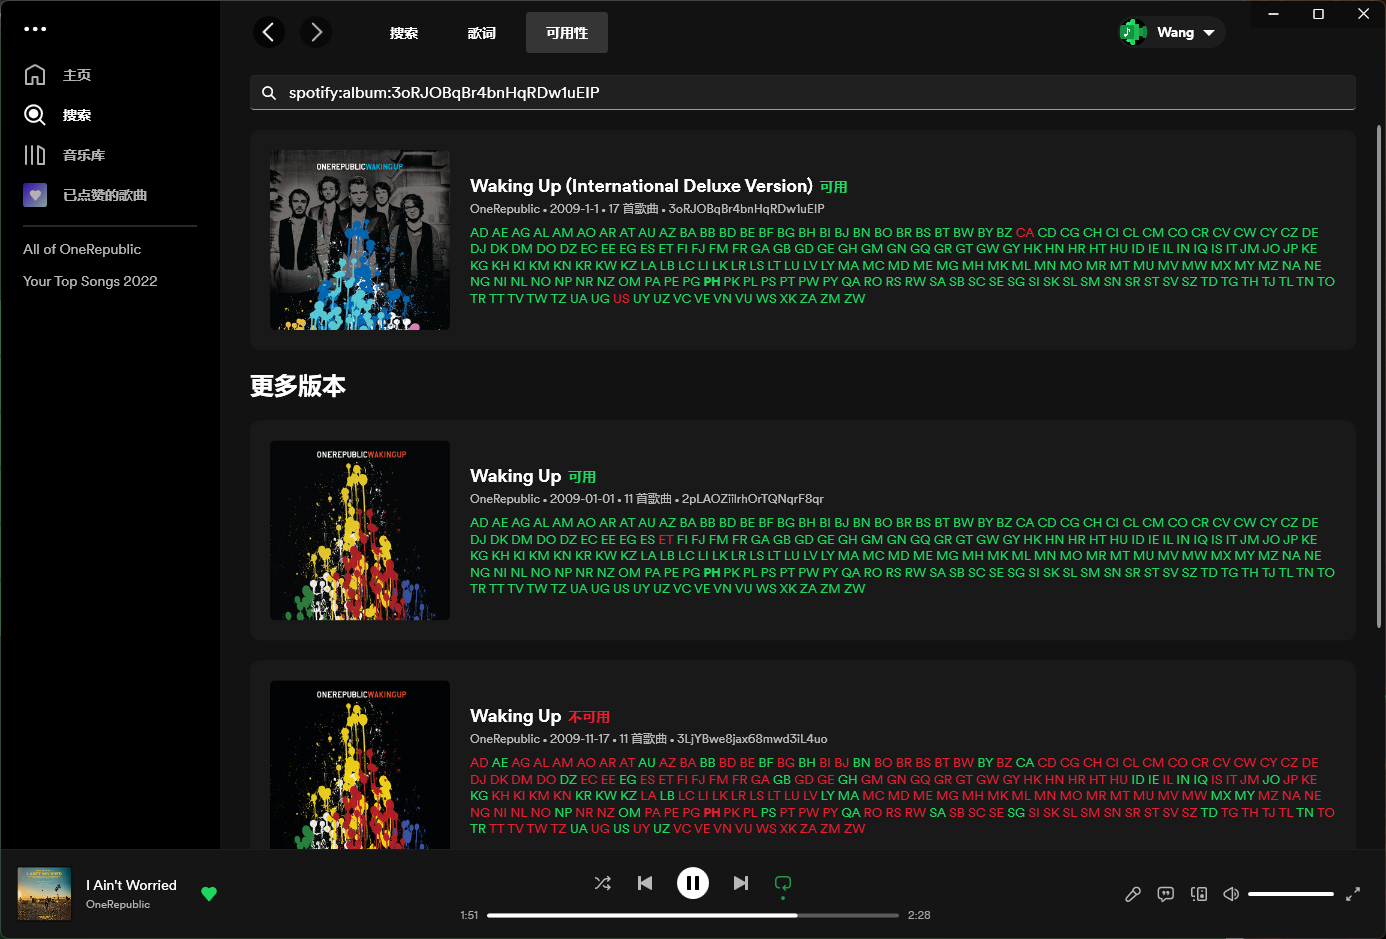Switch to the 搜索 tab
Viewport: 1386px width, 939px height.
click(x=404, y=33)
